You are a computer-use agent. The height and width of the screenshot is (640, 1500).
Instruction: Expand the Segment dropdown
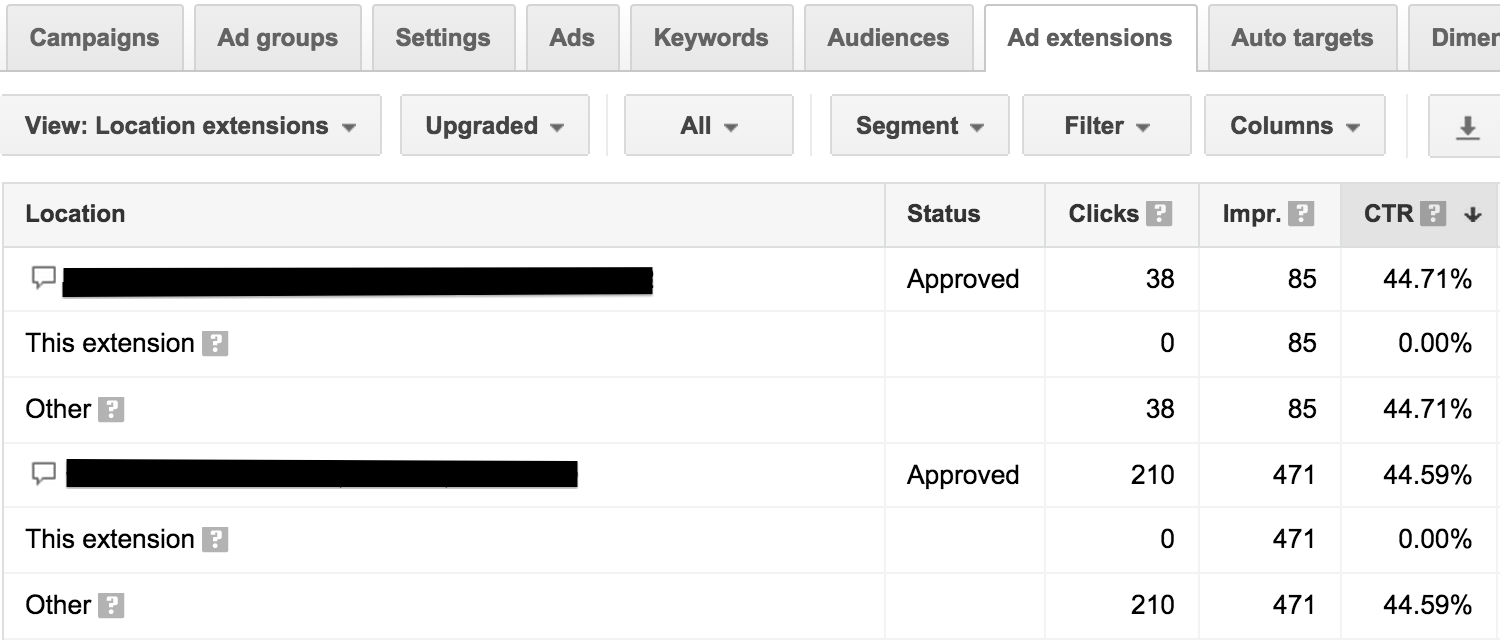[x=920, y=126]
